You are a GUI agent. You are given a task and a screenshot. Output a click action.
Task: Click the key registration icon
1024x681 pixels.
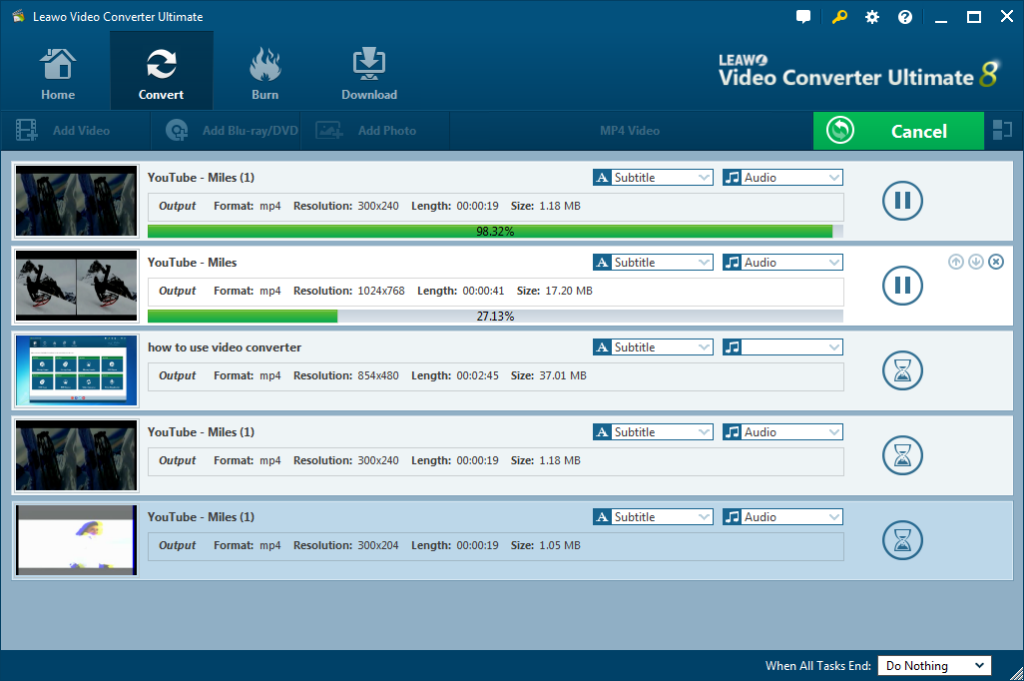click(839, 17)
